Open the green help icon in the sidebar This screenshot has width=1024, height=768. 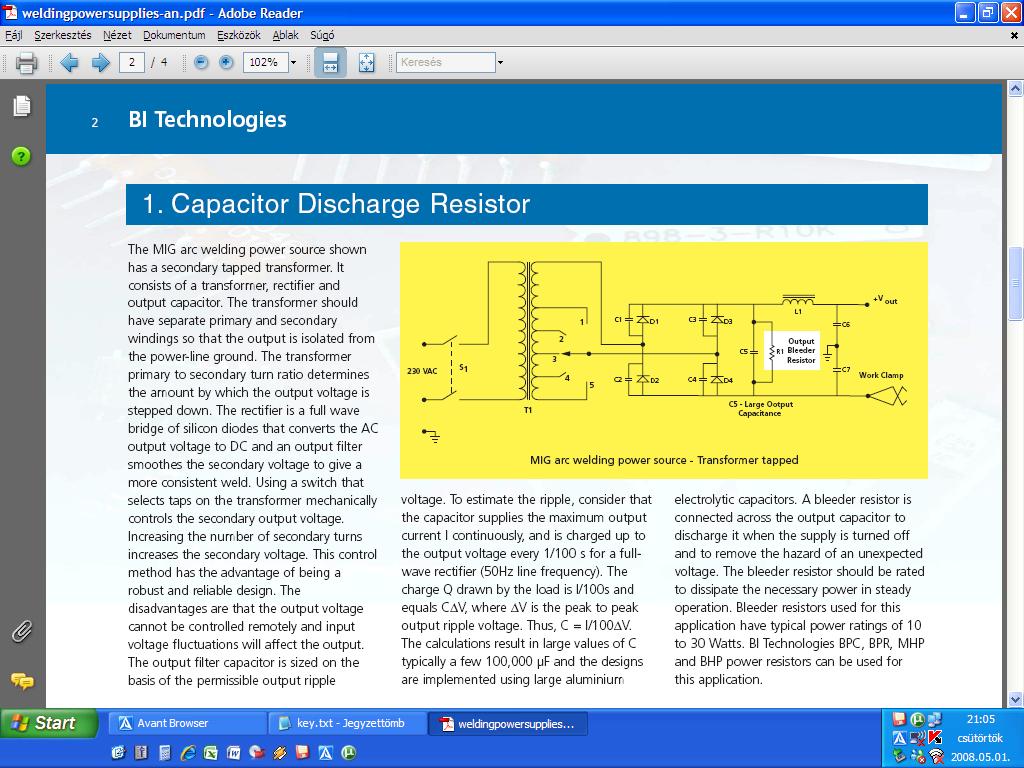tap(21, 156)
